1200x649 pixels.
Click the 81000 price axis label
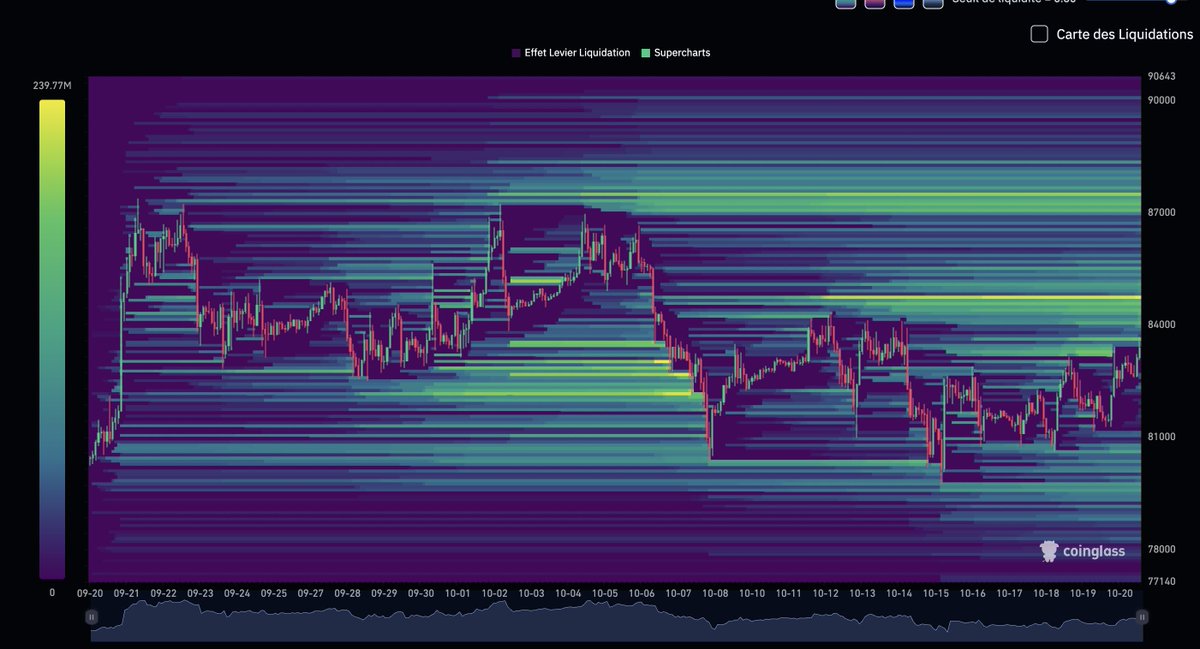click(1161, 437)
